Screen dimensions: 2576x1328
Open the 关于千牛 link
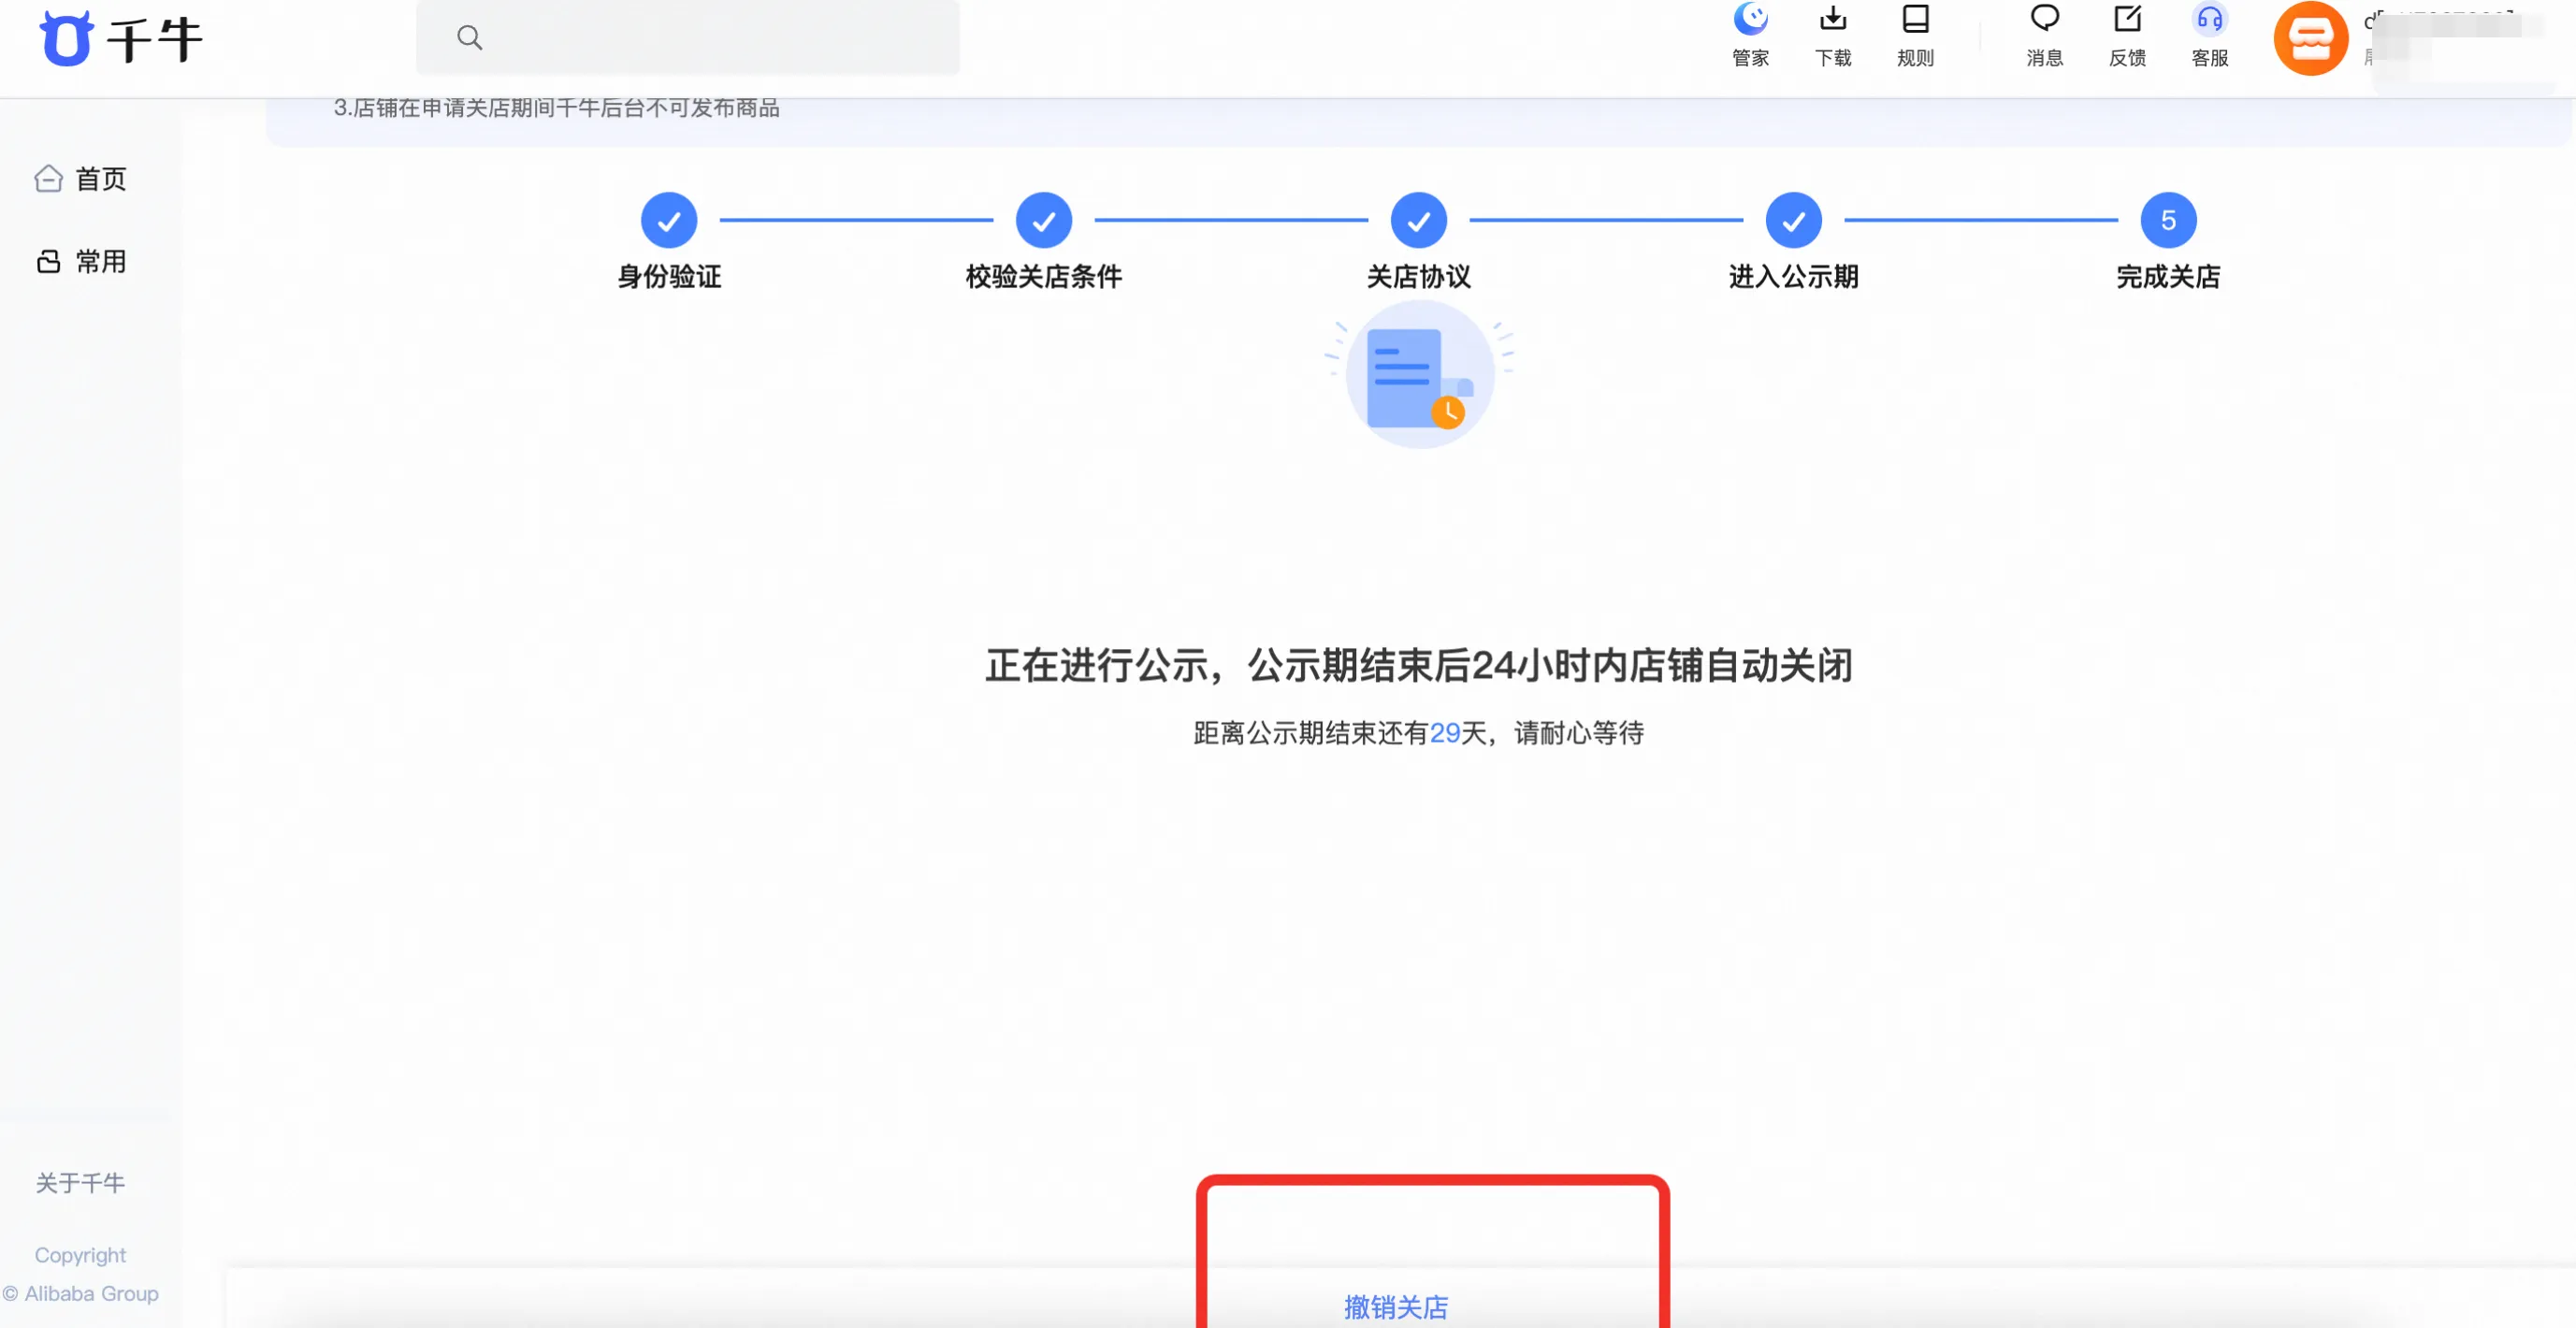(x=80, y=1183)
